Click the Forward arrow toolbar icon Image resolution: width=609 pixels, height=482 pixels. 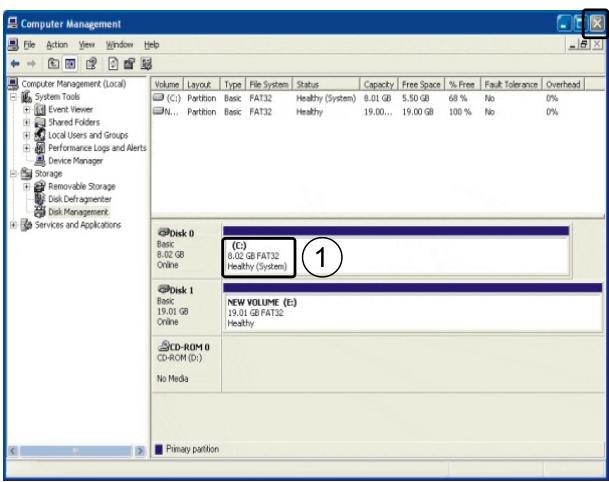(x=31, y=64)
